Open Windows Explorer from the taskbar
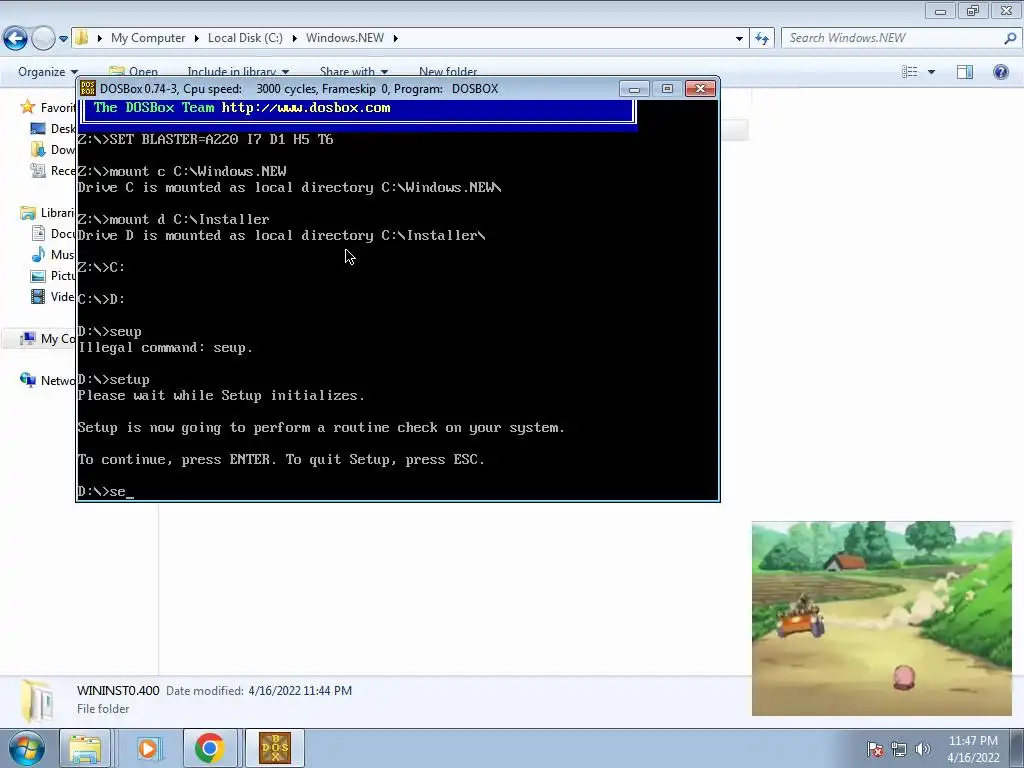 click(85, 748)
